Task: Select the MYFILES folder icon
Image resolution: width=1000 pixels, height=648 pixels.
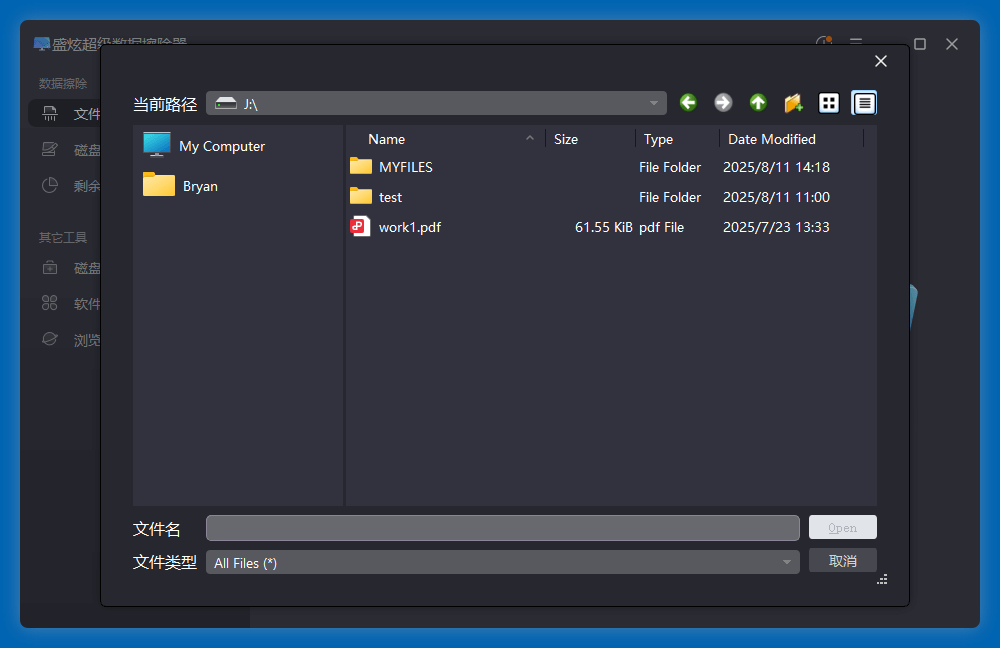Action: (x=361, y=167)
